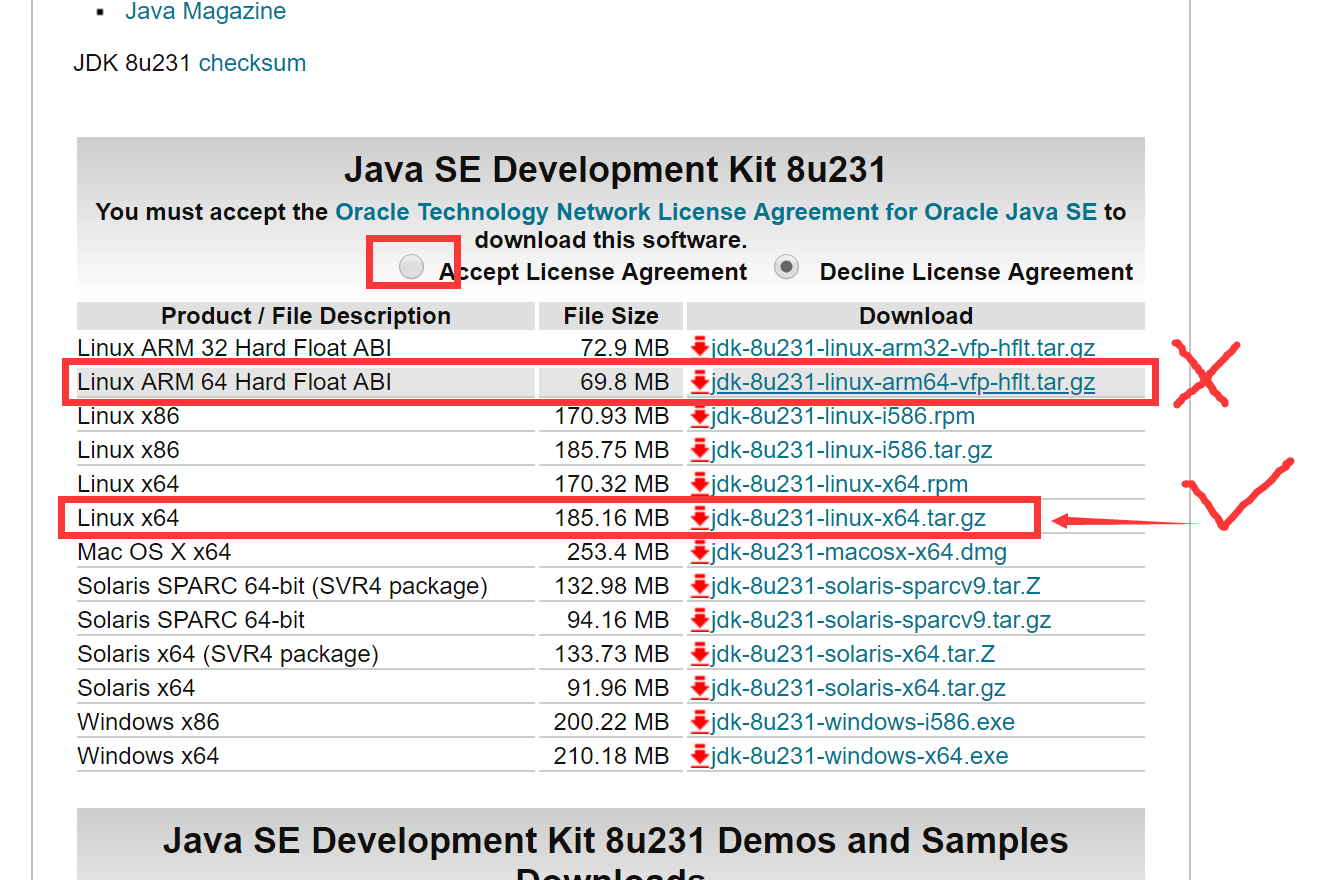Viewport: 1330px width, 880px height.
Task: Click download arrow icon beside jdk-8u231-solaris-sparcv9.tar.Z
Action: [700, 585]
